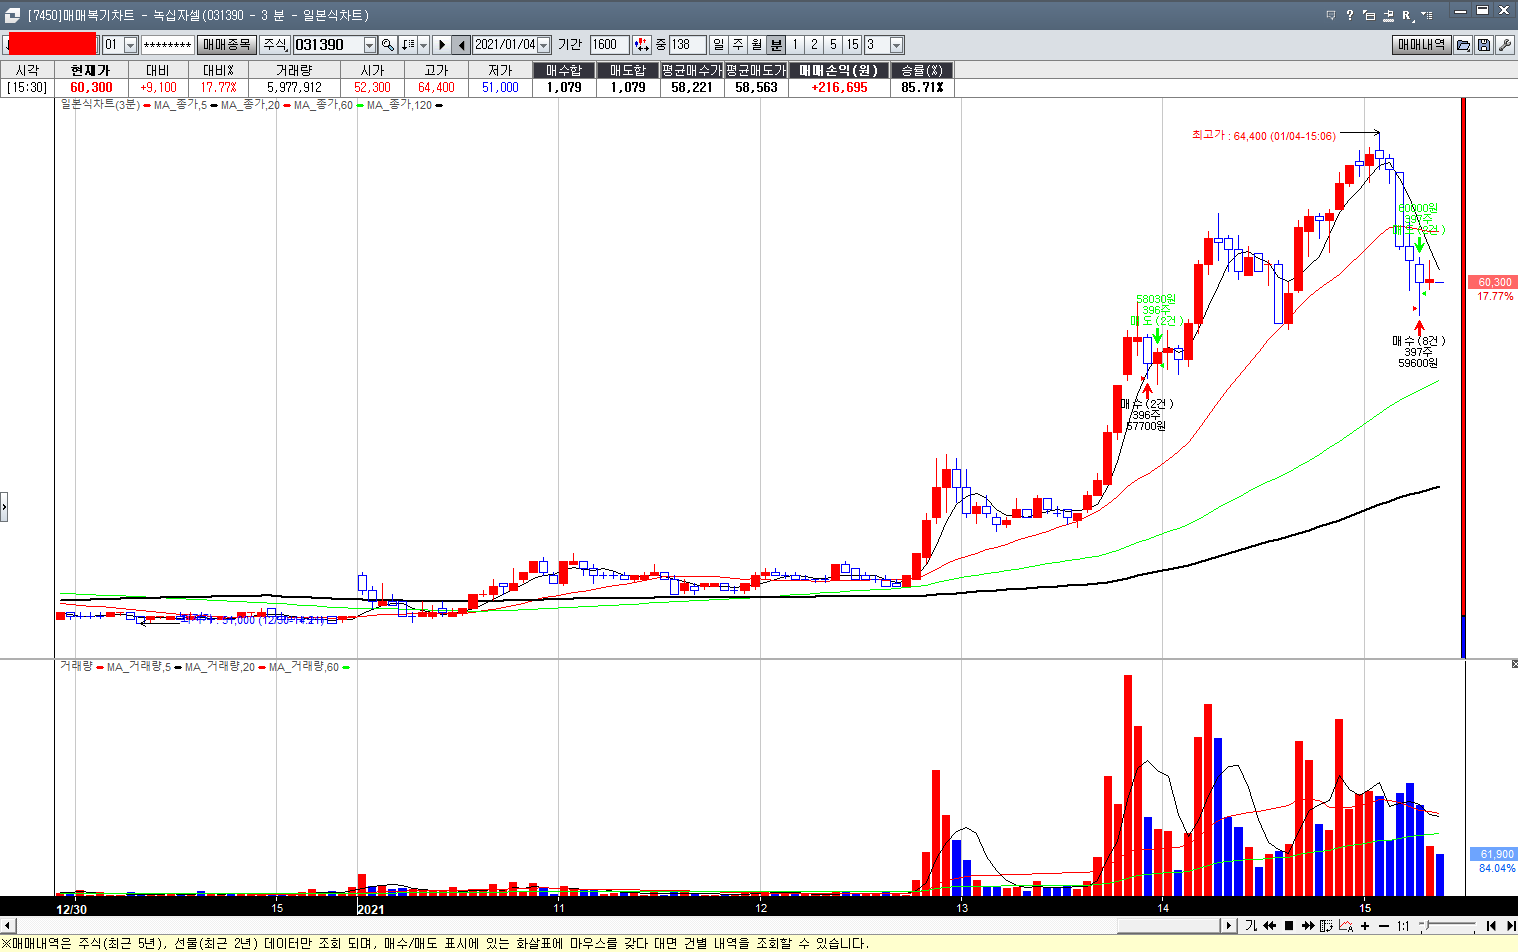Open the sort options dropdown arrow
Viewport: 1518px width, 952px height.
tap(423, 45)
